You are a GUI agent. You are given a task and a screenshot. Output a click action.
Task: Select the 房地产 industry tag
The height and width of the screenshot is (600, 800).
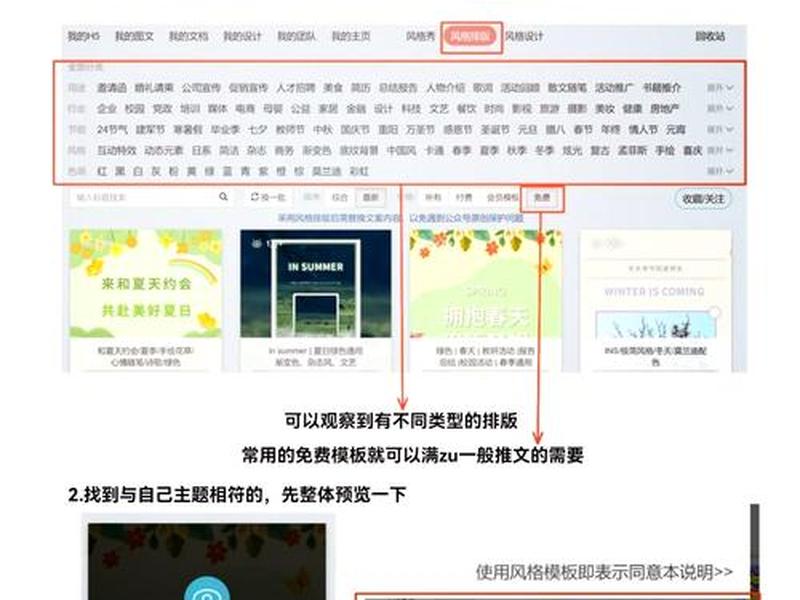(x=664, y=109)
